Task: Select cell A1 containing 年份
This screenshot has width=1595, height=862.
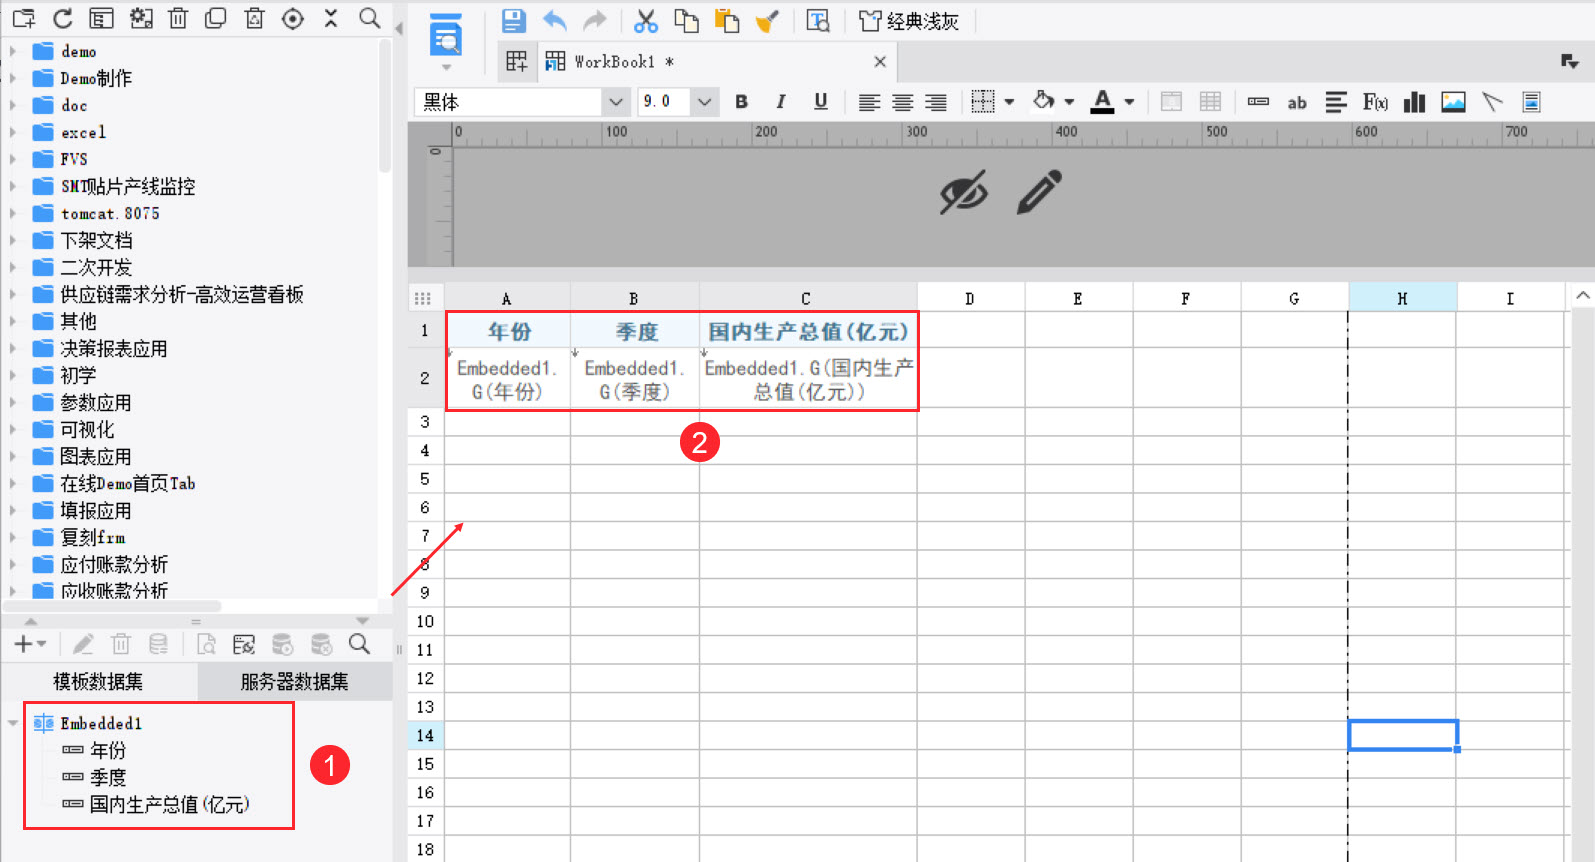Action: [x=508, y=331]
